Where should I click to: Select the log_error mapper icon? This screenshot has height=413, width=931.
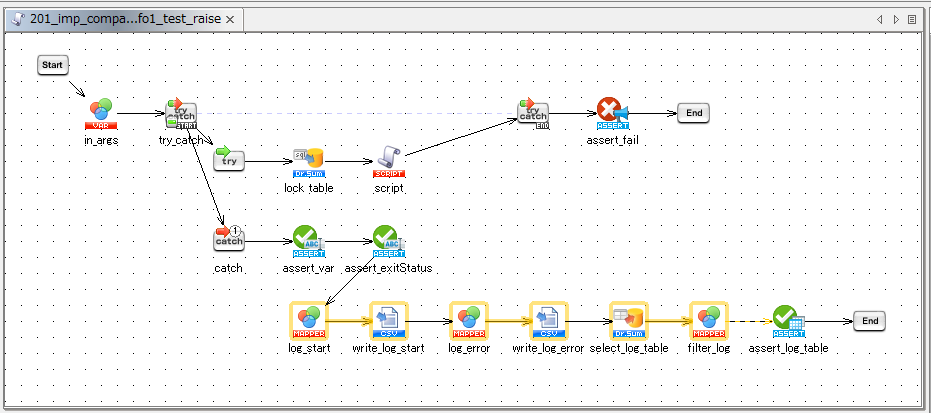point(468,320)
